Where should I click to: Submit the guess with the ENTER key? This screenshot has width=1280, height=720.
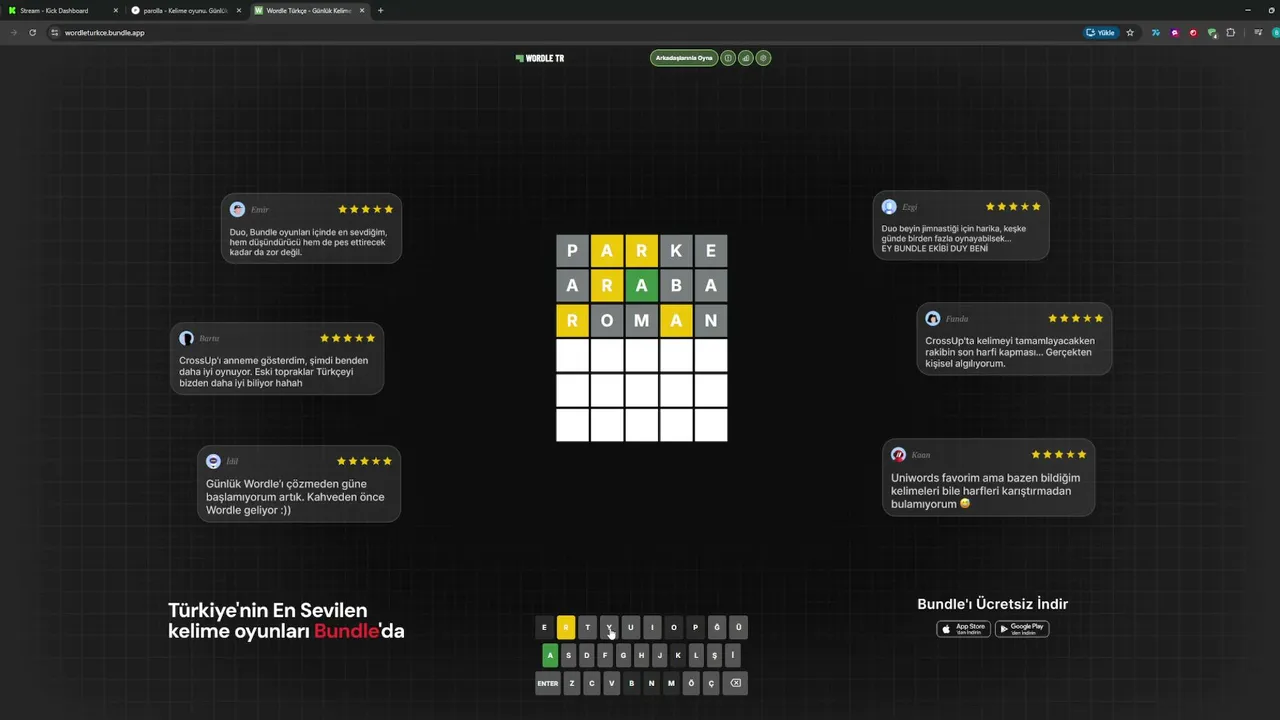click(x=548, y=684)
